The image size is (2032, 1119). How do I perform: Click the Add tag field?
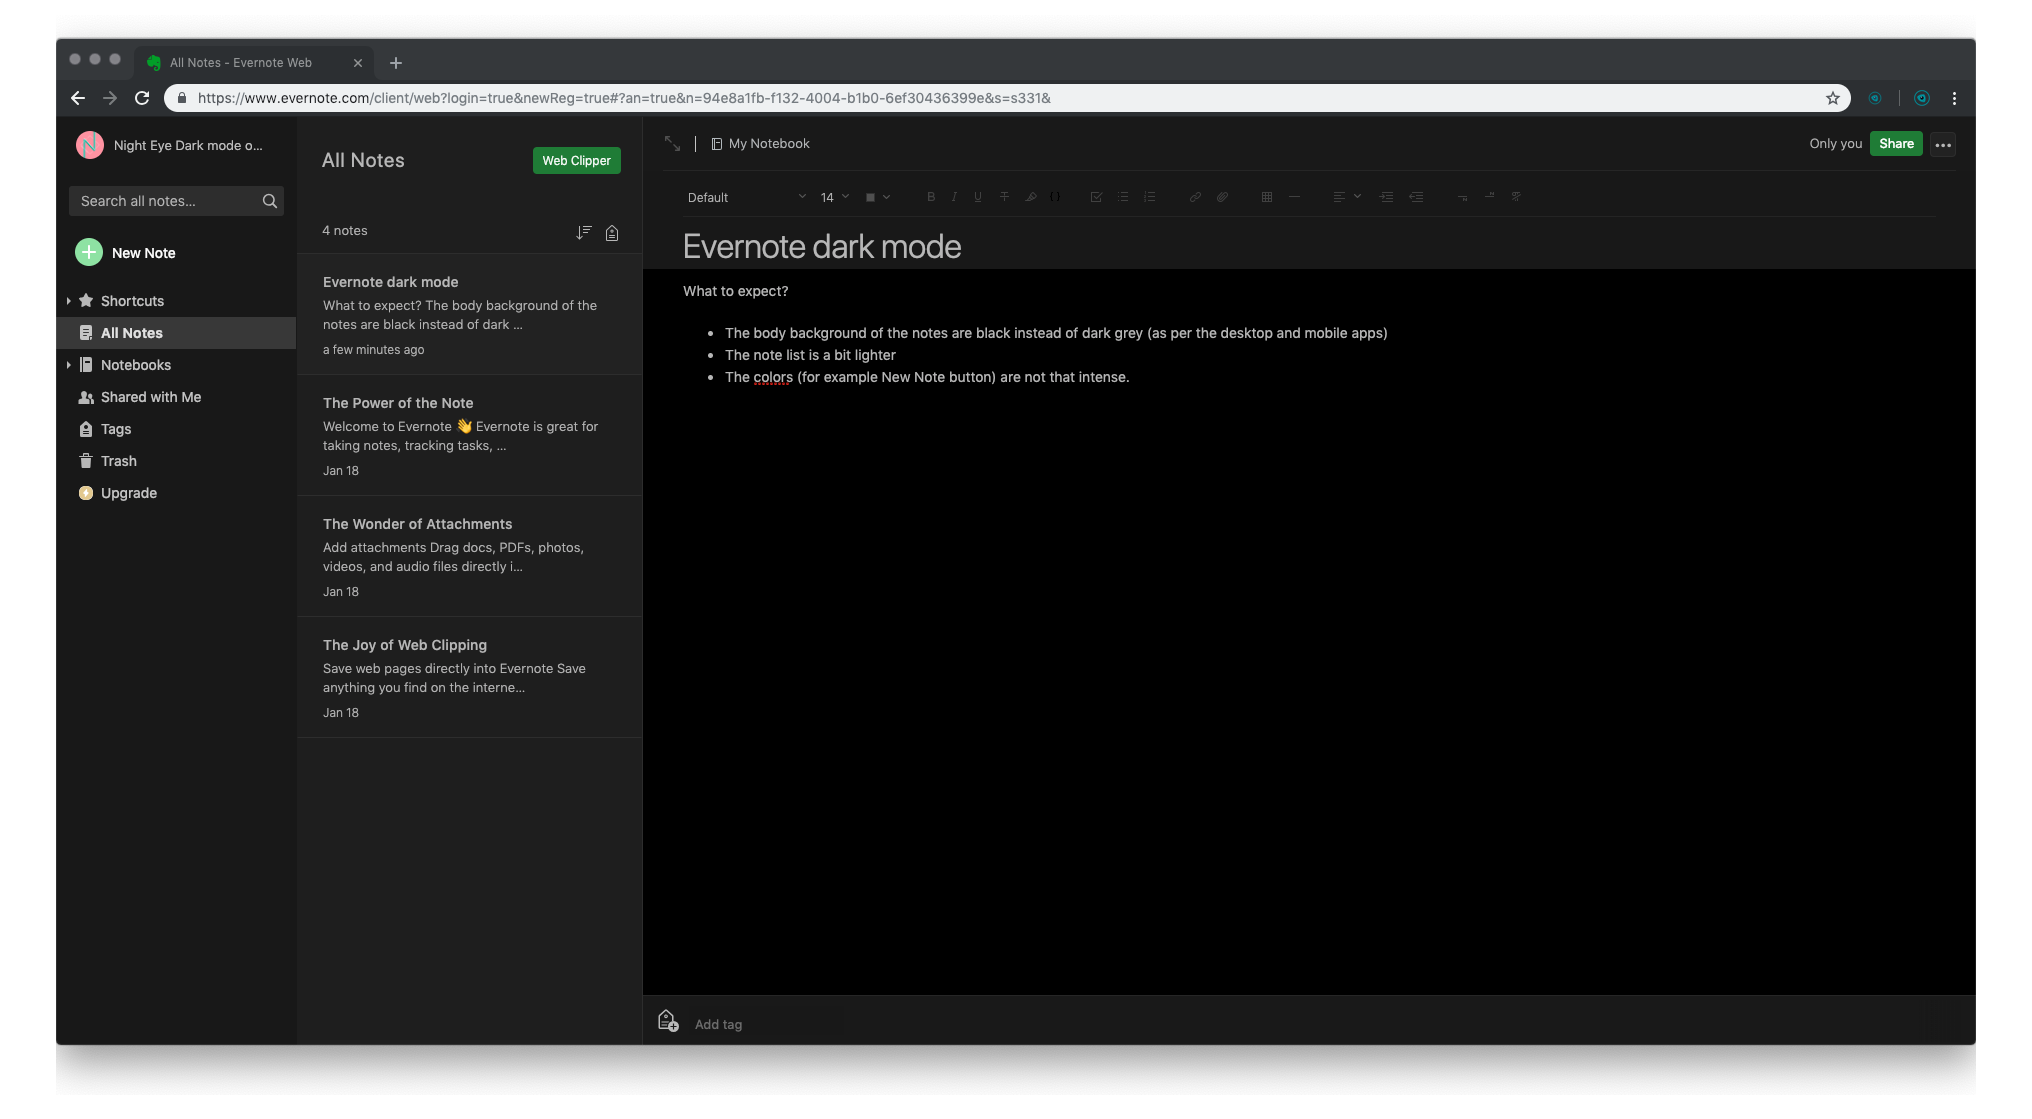718,1024
